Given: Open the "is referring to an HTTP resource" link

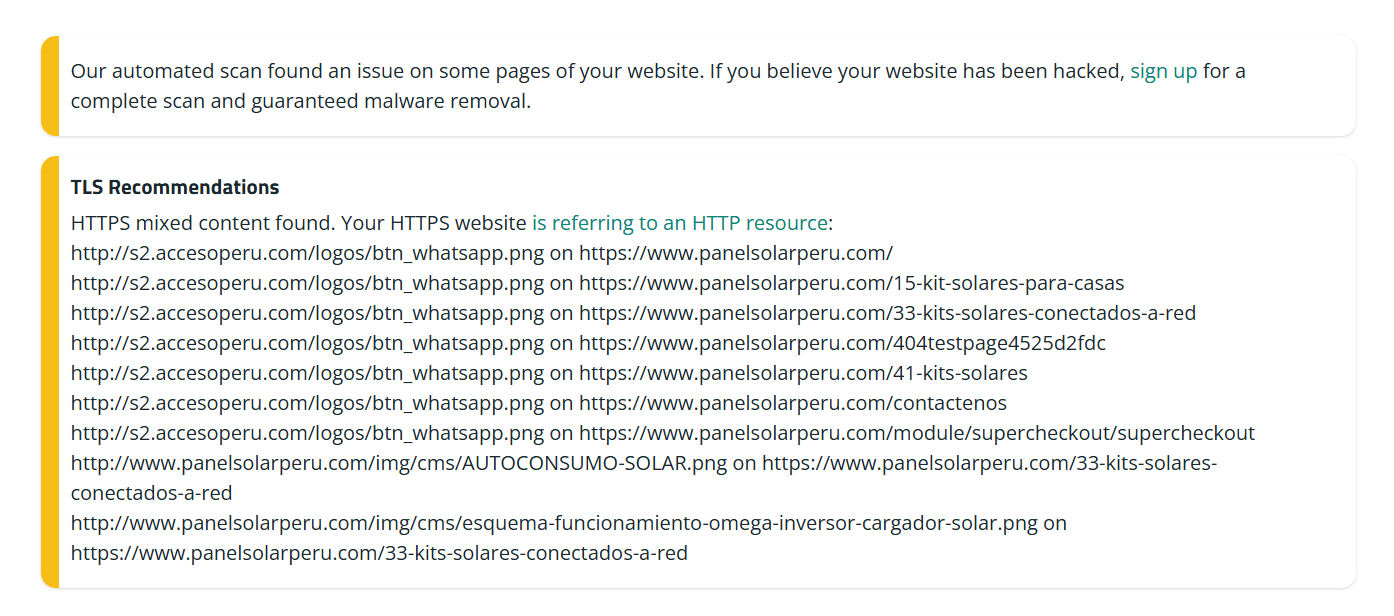Looking at the screenshot, I should [x=680, y=222].
